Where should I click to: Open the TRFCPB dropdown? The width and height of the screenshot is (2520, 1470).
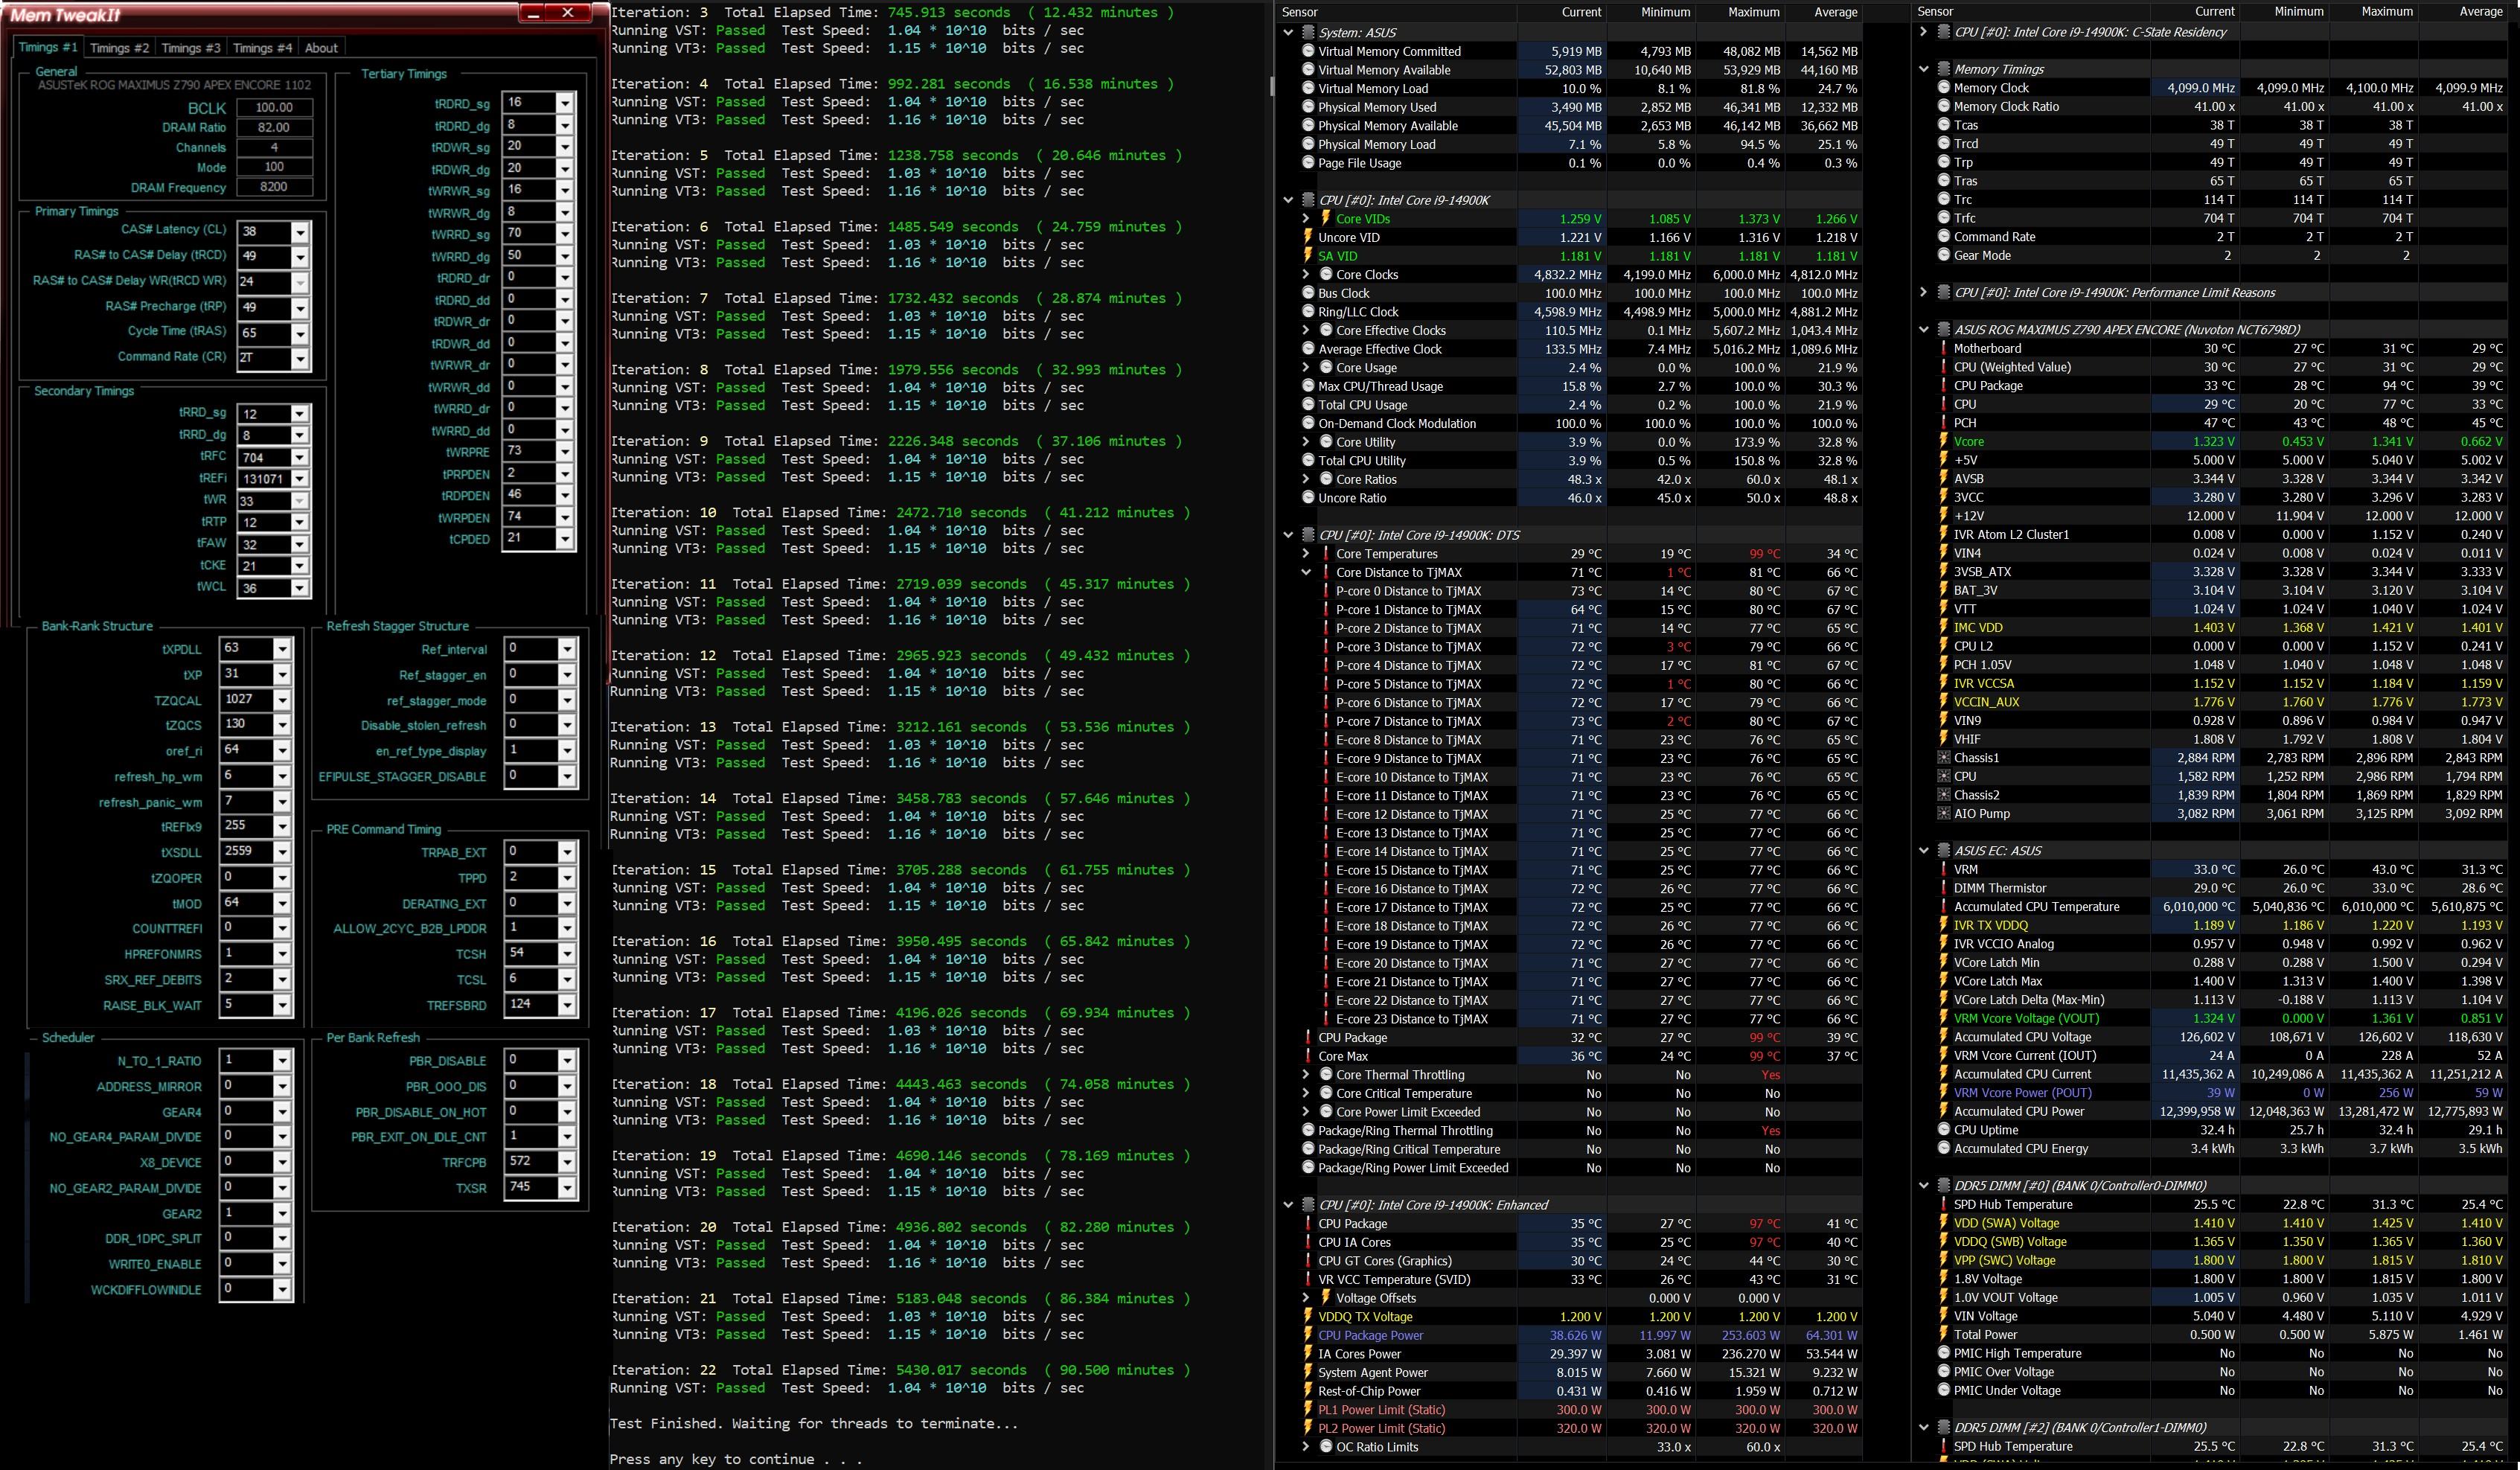pyautogui.click(x=567, y=1162)
